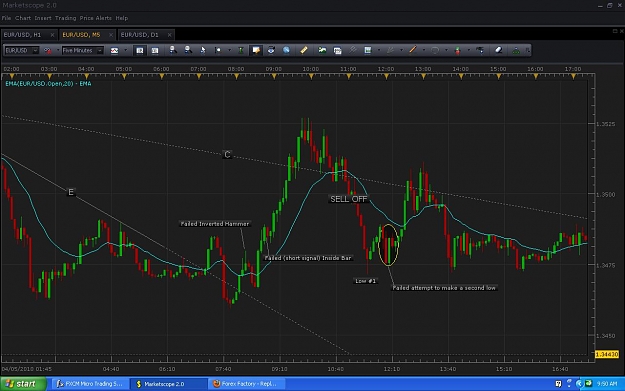This screenshot has width=625, height=391.
Task: Open the Five Minutes timeframe dropdown
Action: (83, 51)
